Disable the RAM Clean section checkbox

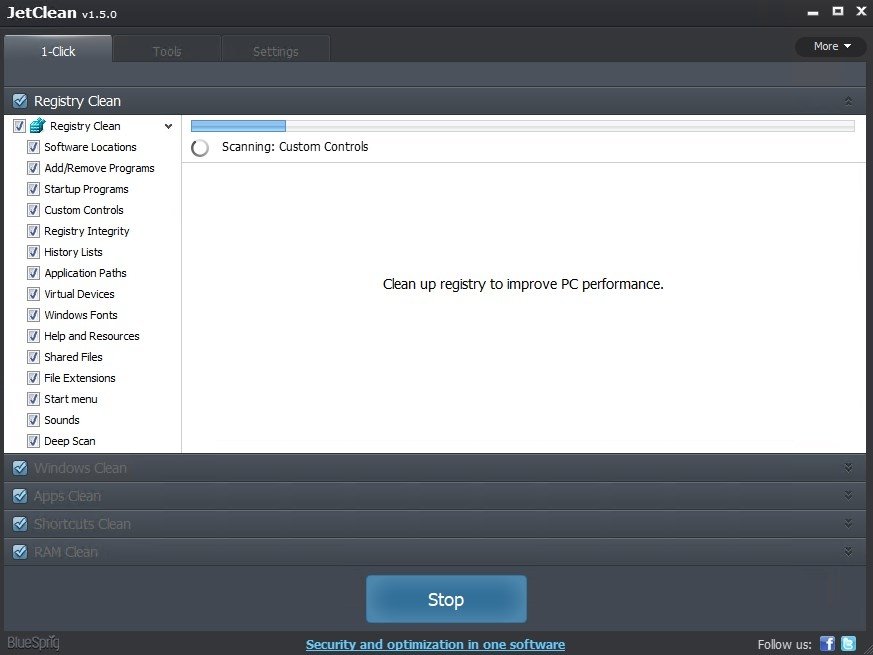20,552
